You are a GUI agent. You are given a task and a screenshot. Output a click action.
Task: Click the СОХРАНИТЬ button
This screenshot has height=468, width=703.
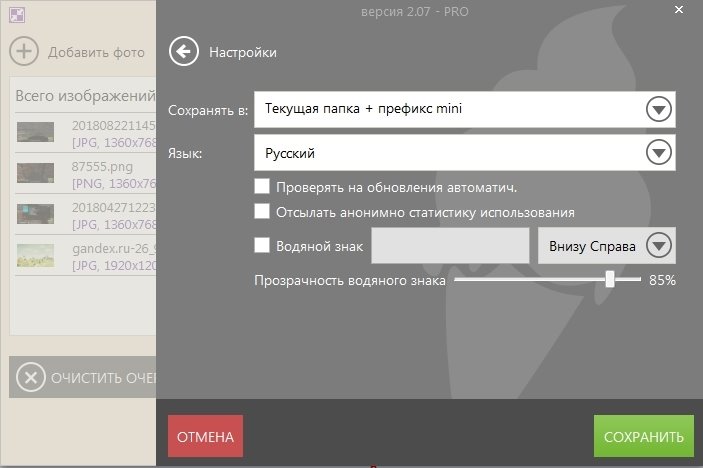643,436
